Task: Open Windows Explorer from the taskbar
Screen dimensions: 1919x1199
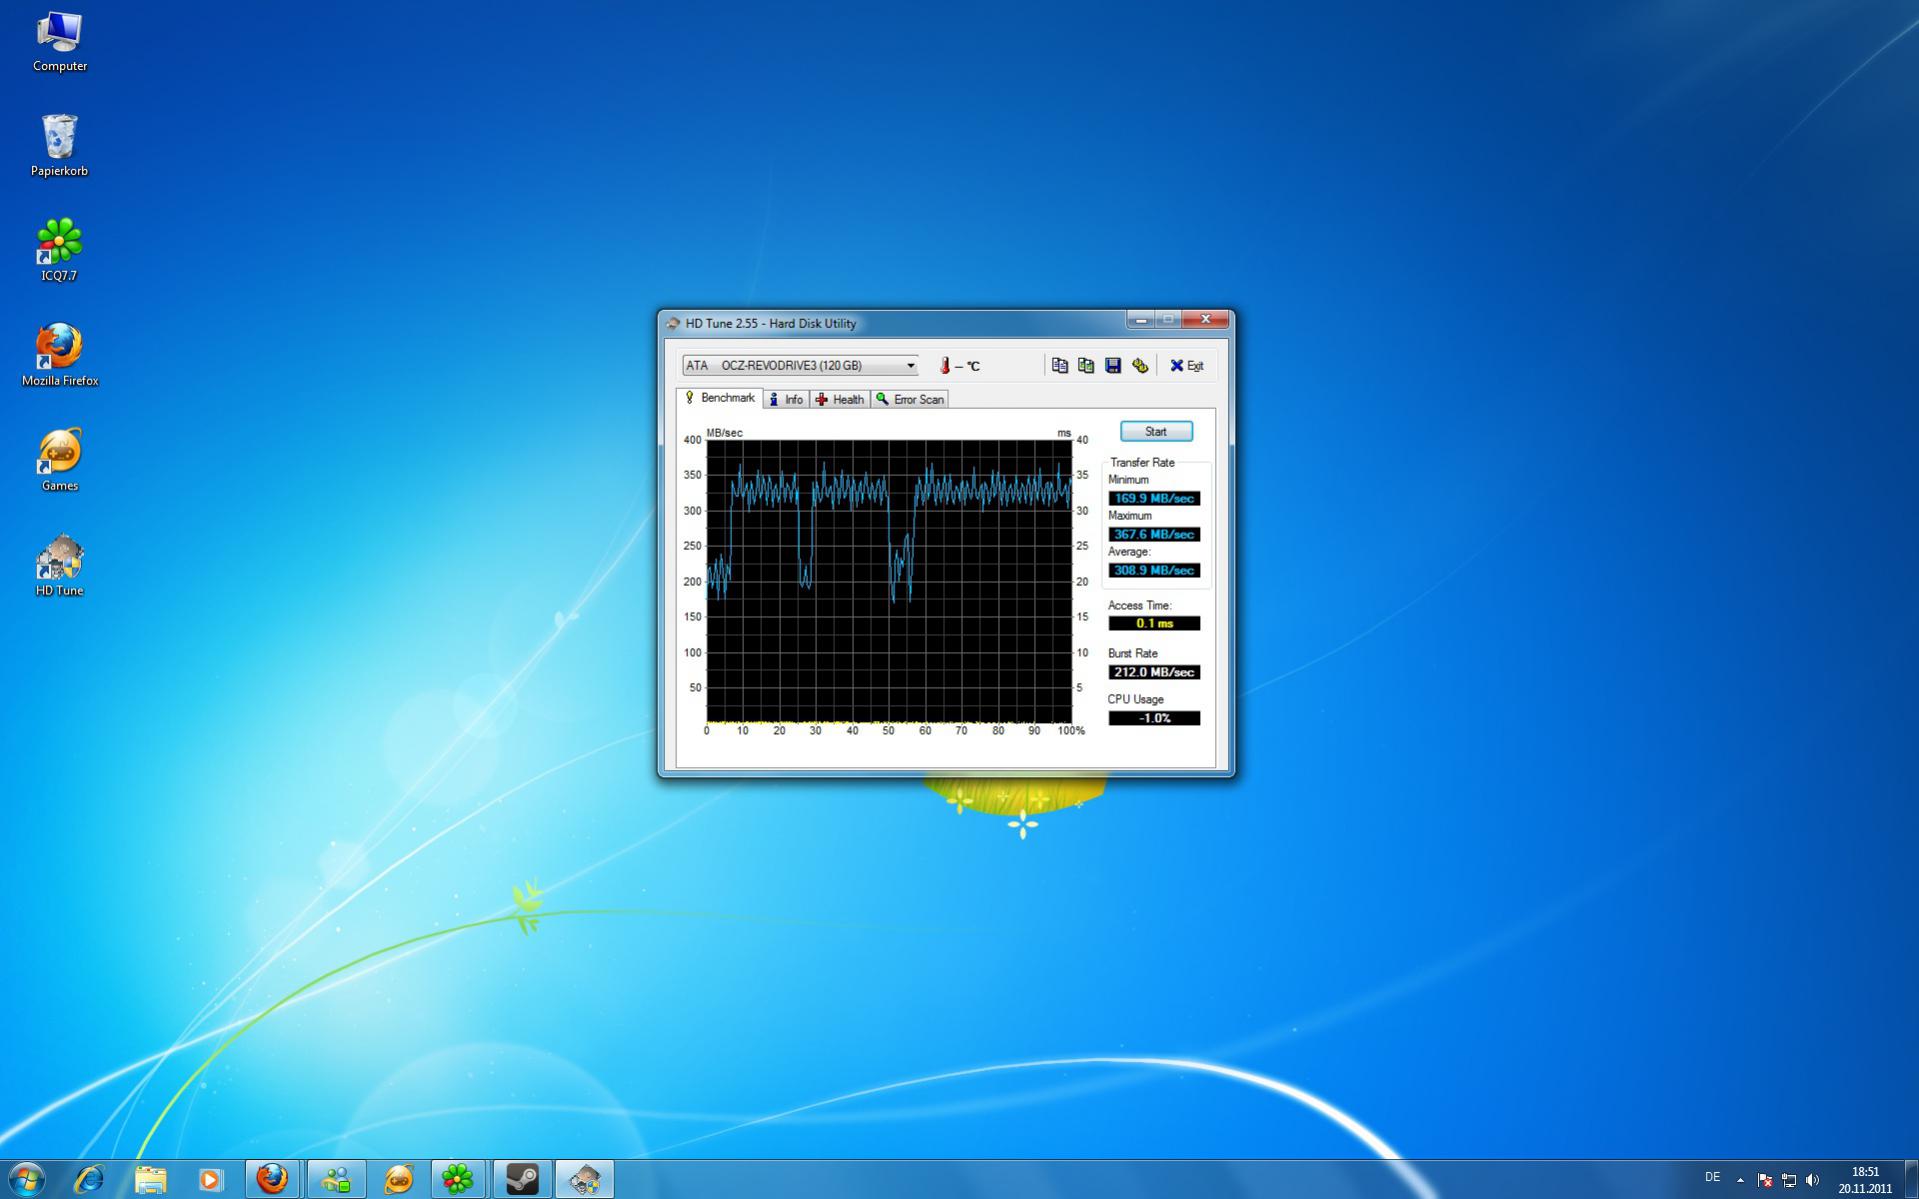Action: pyautogui.click(x=150, y=1180)
